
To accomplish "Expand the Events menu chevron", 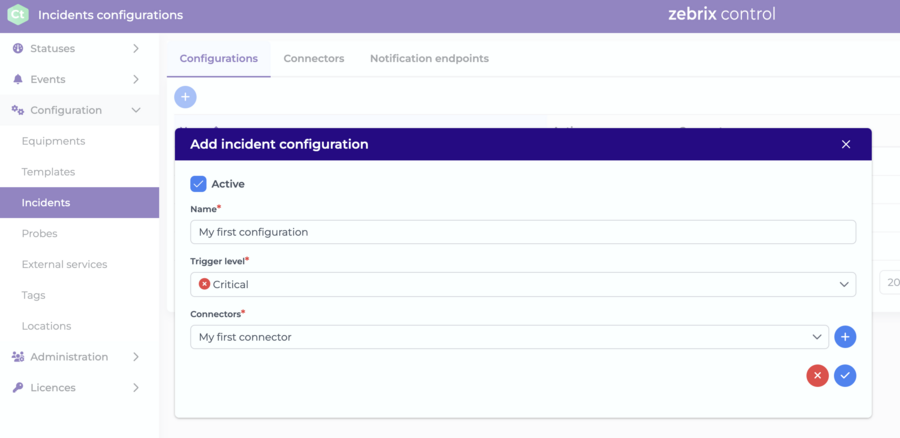I will tap(136, 79).
